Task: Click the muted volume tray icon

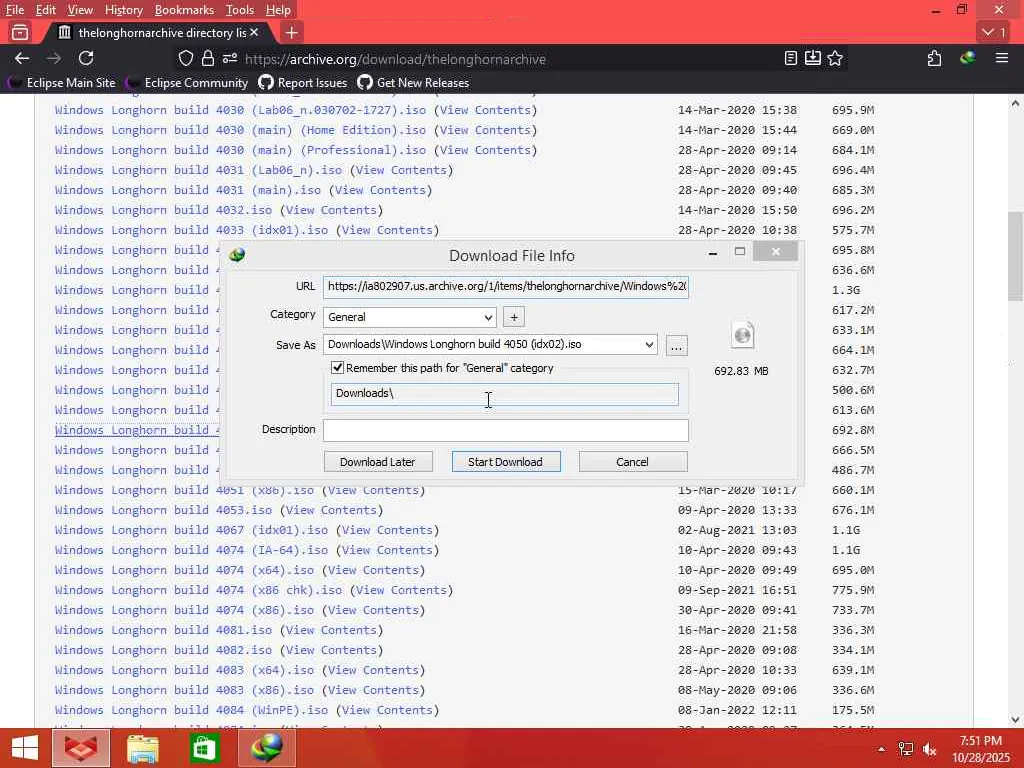Action: (x=930, y=749)
